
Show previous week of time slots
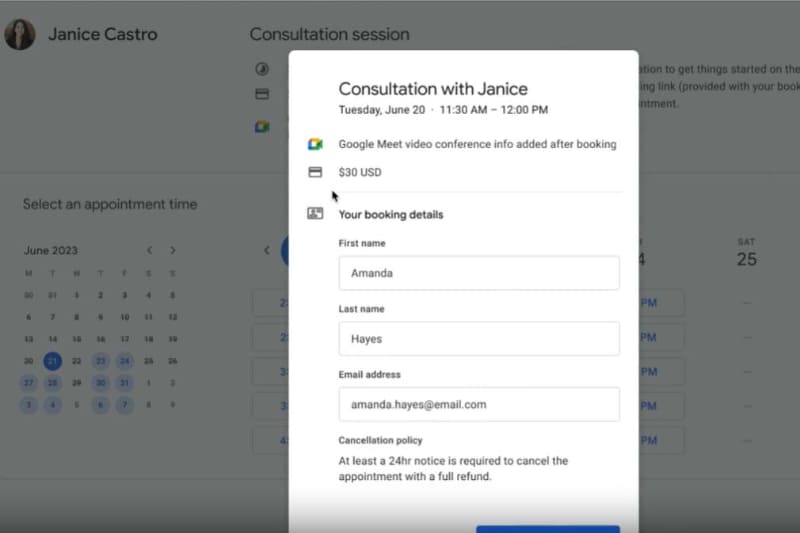click(267, 250)
